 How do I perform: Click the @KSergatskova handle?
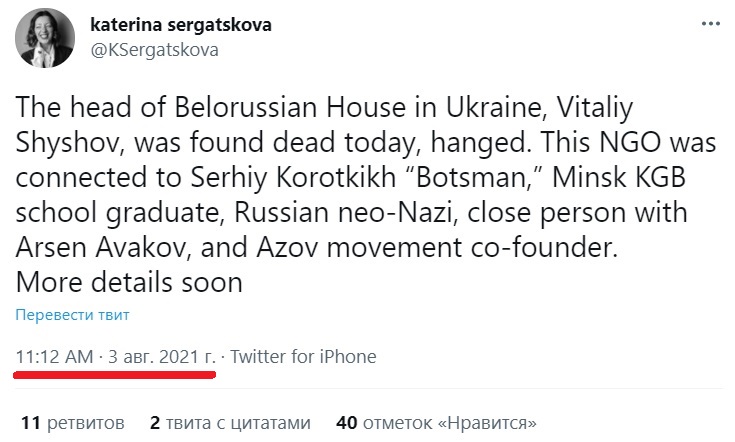click(155, 49)
